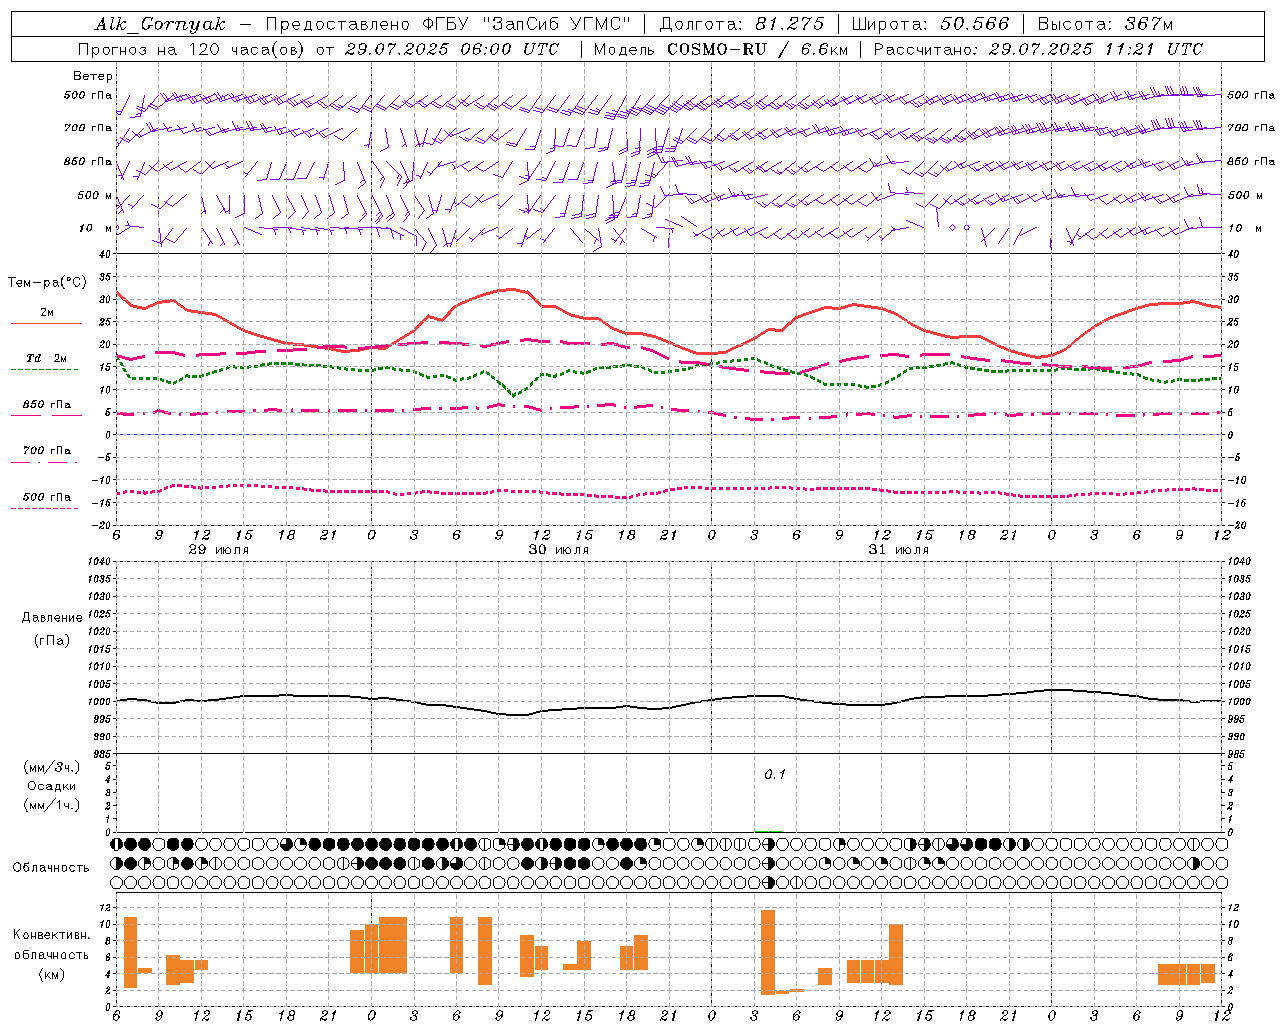Click the station name "Alk_Gornyak"
This screenshot has height=1024, width=1280.
[x=160, y=24]
